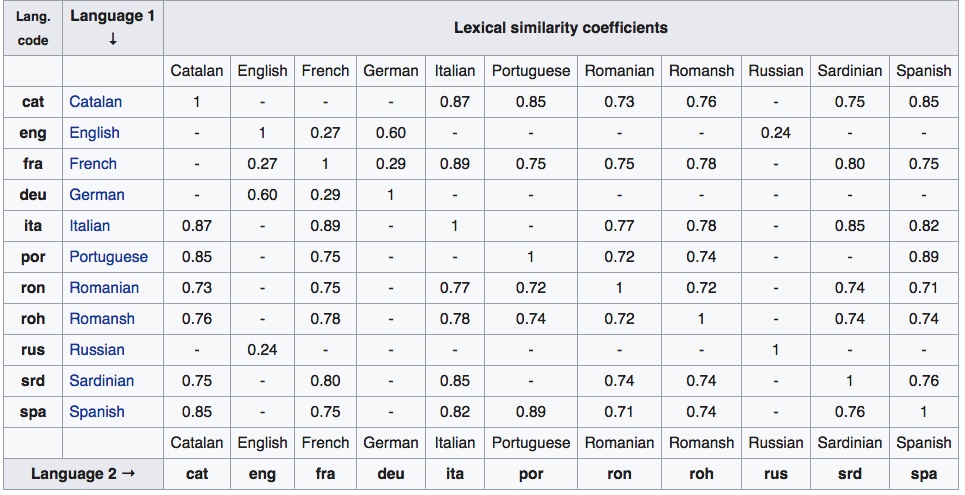The height and width of the screenshot is (495, 965).
Task: Click the Language 2 footer cell
Action: [x=84, y=474]
